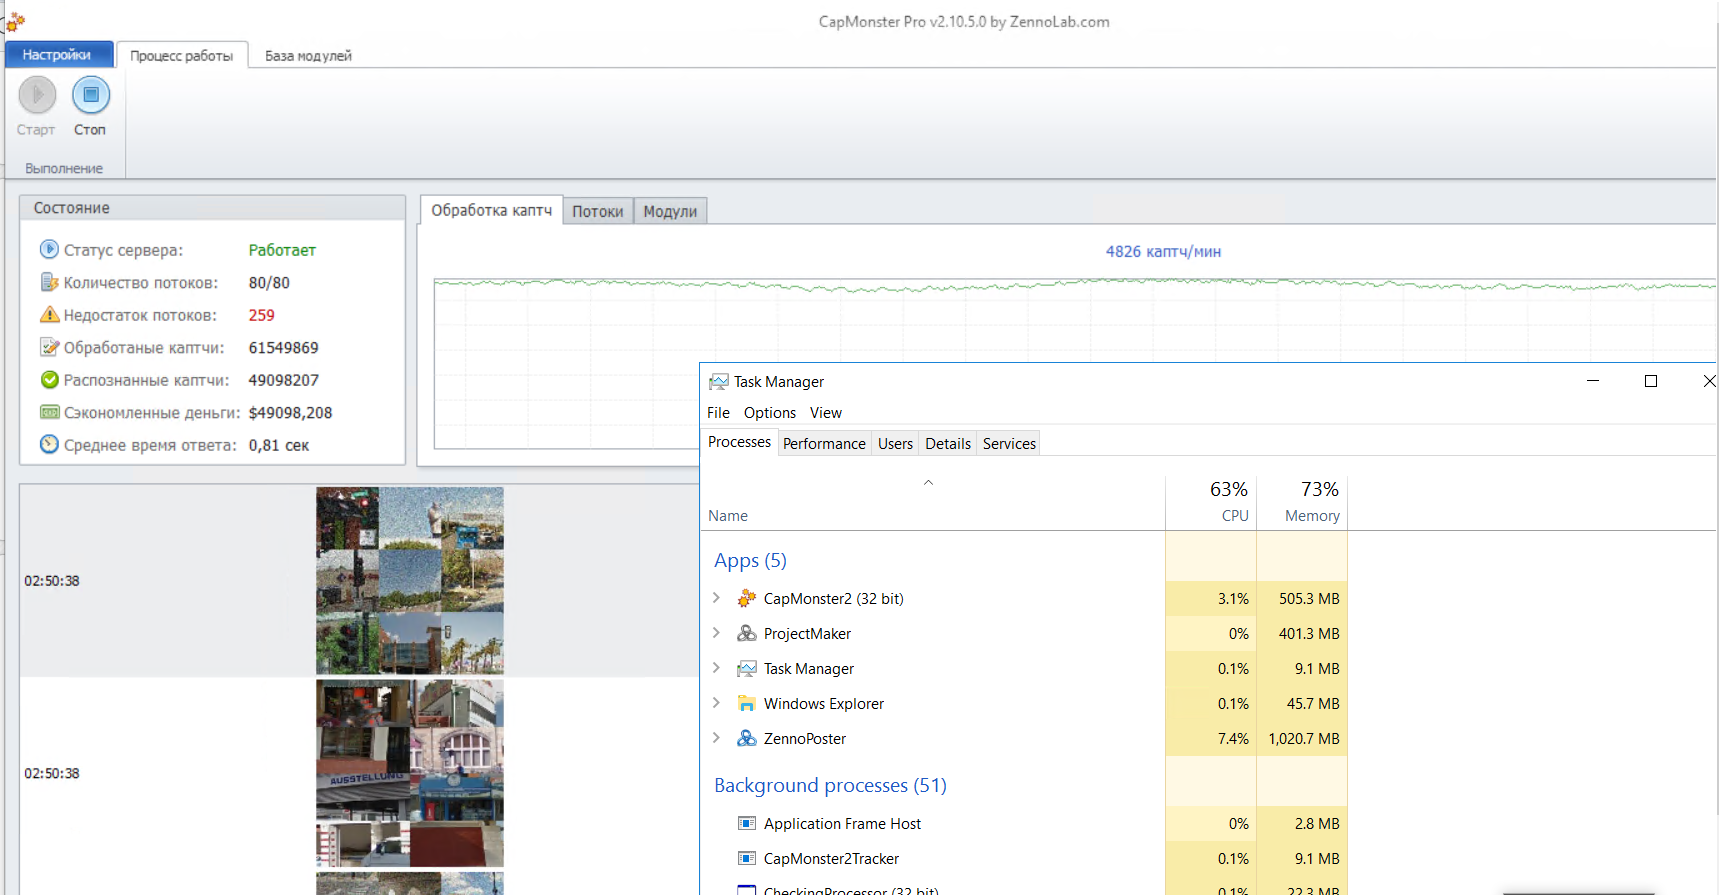Click the CapMonster2 gear icon in process list

(x=746, y=599)
